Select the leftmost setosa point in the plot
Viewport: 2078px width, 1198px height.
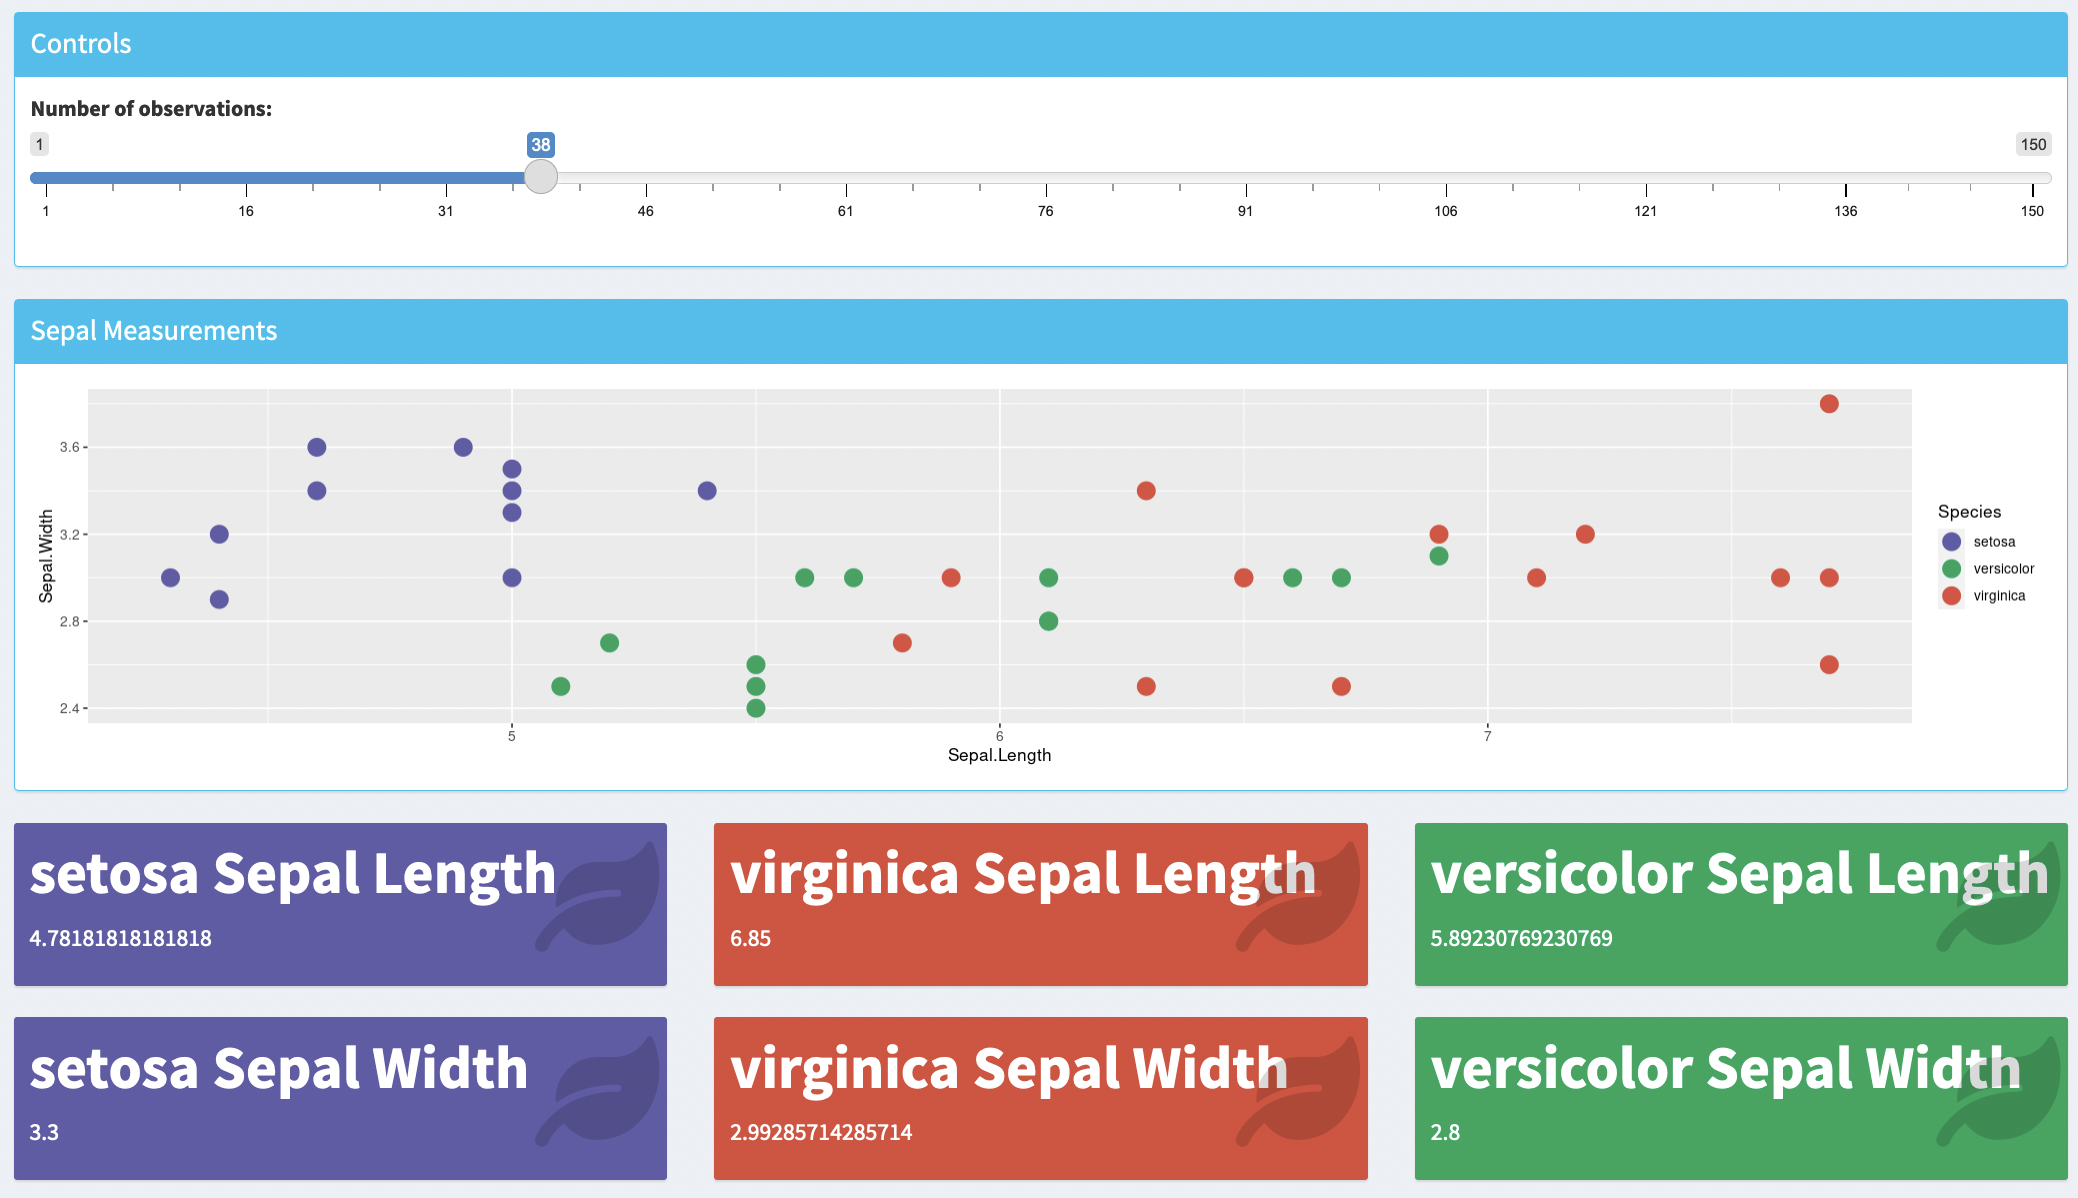click(x=170, y=578)
